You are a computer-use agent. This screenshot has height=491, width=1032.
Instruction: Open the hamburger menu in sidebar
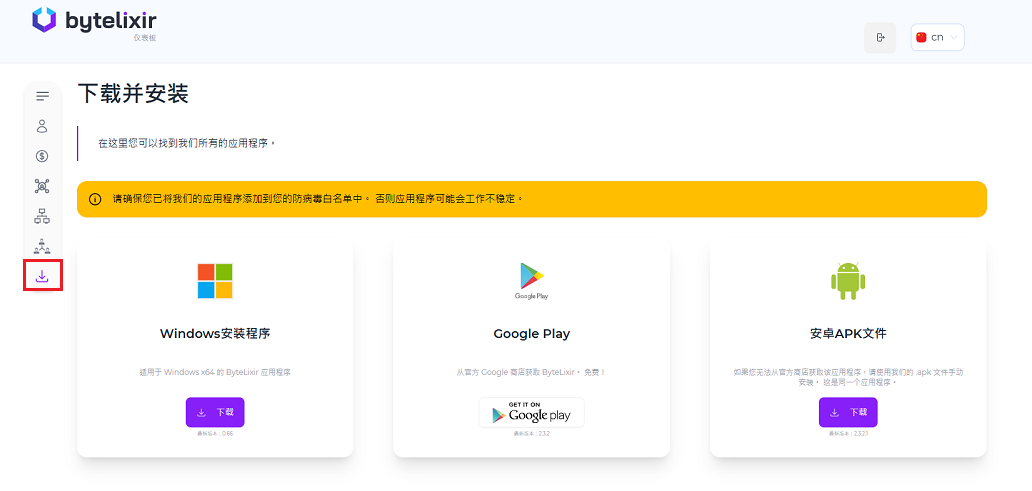(x=43, y=96)
